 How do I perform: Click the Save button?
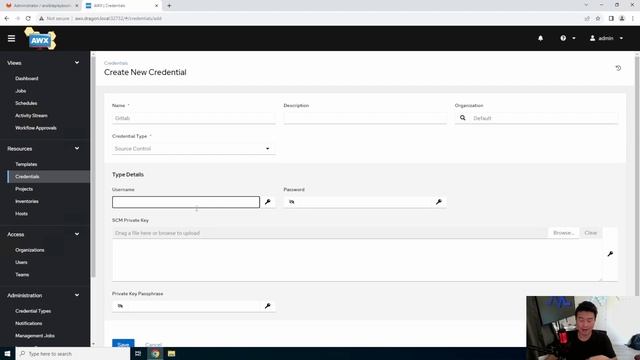click(123, 344)
